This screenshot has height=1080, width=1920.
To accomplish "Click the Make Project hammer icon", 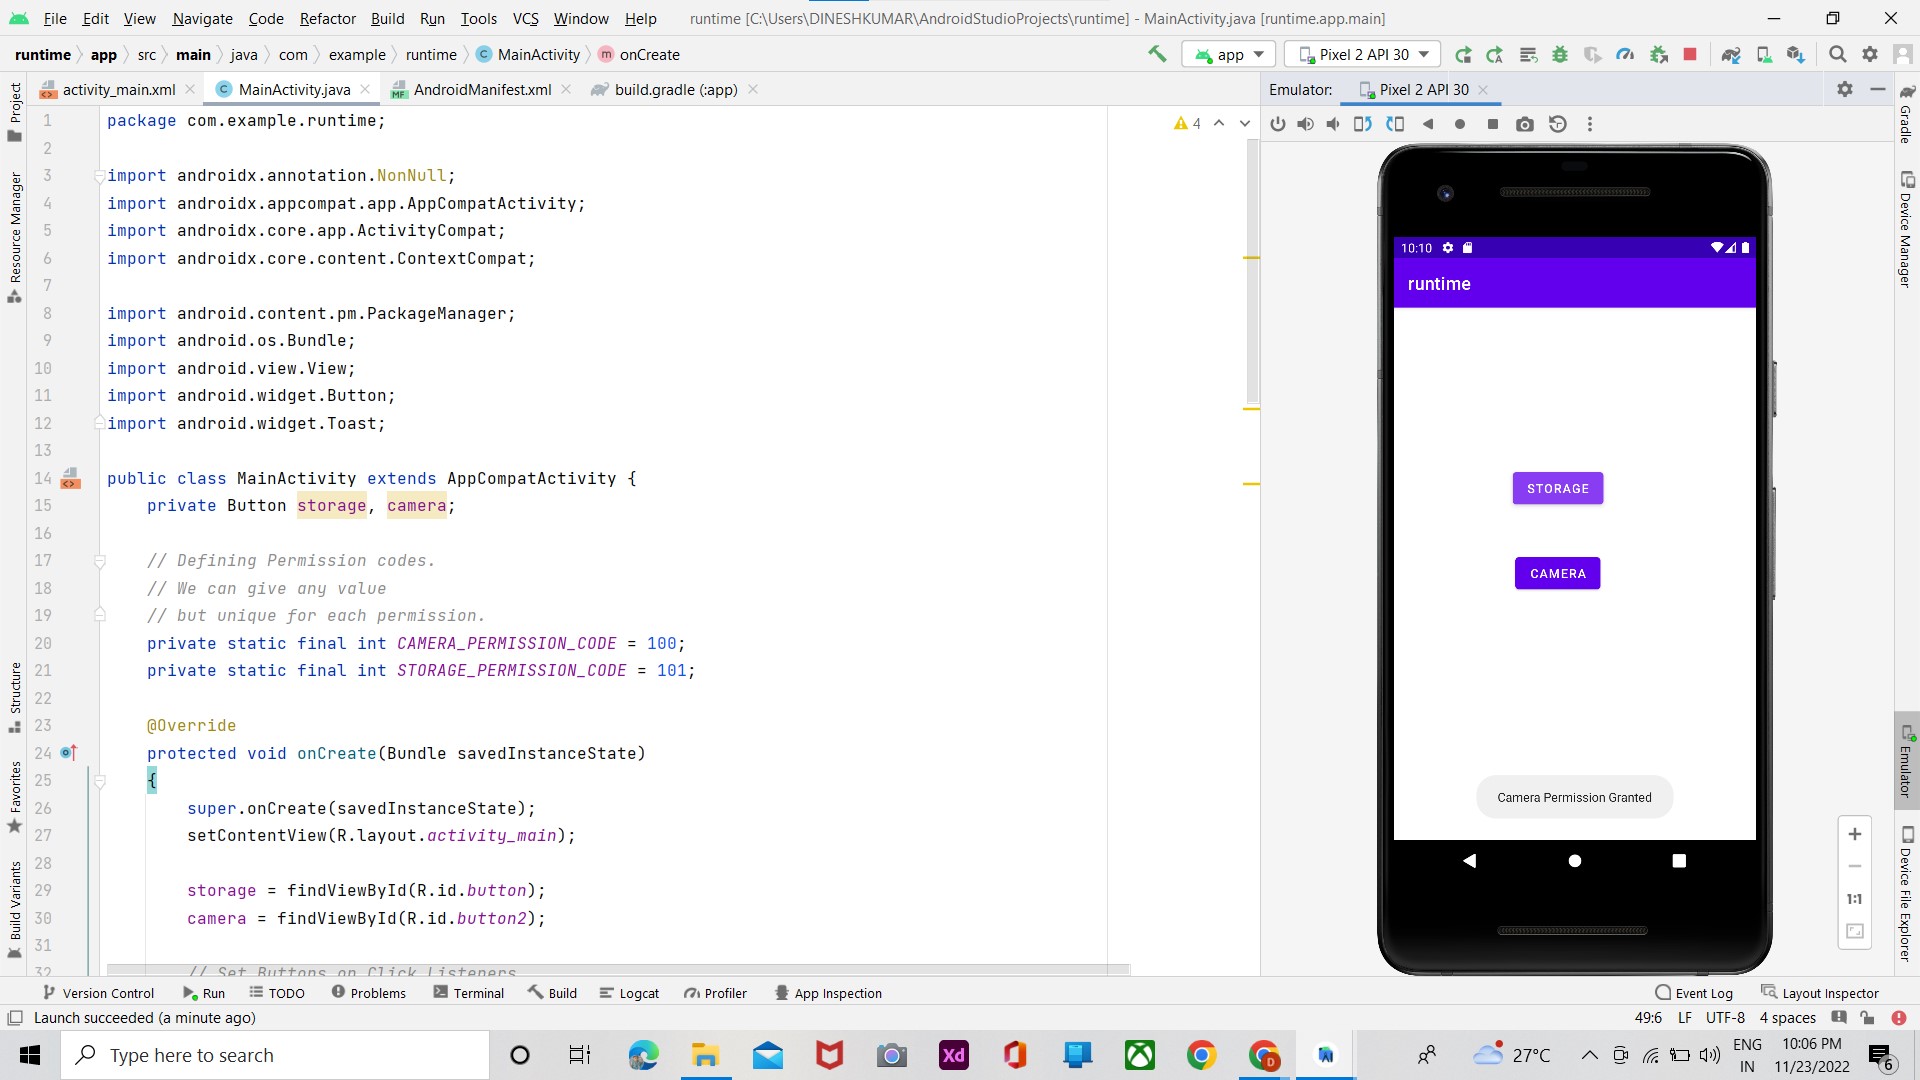I will tap(1157, 54).
